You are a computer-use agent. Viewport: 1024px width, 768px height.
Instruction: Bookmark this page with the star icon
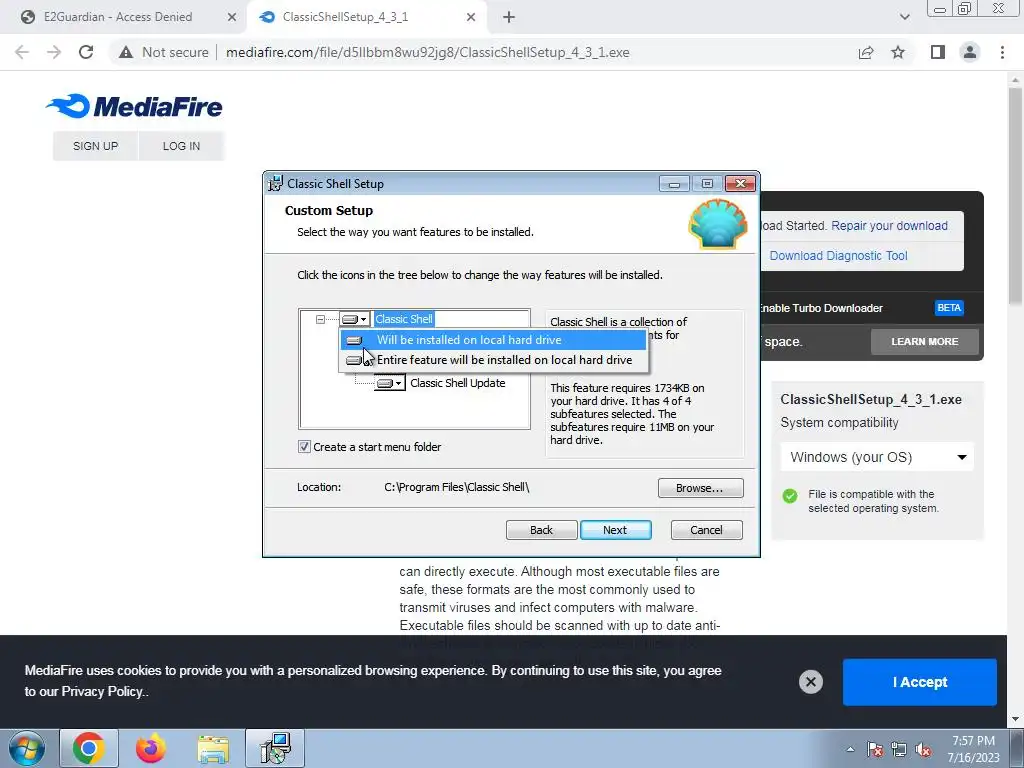898,52
